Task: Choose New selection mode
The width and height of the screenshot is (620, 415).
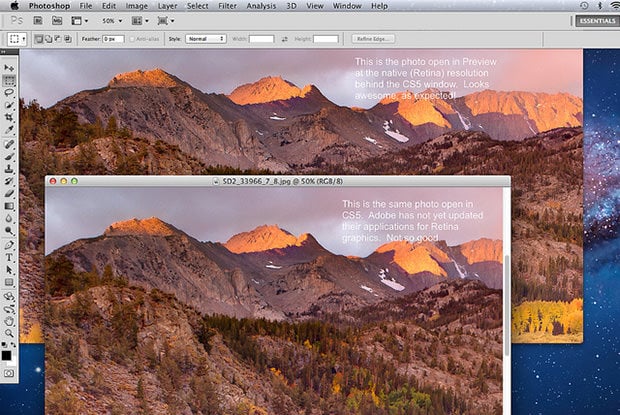Action: pyautogui.click(x=39, y=39)
